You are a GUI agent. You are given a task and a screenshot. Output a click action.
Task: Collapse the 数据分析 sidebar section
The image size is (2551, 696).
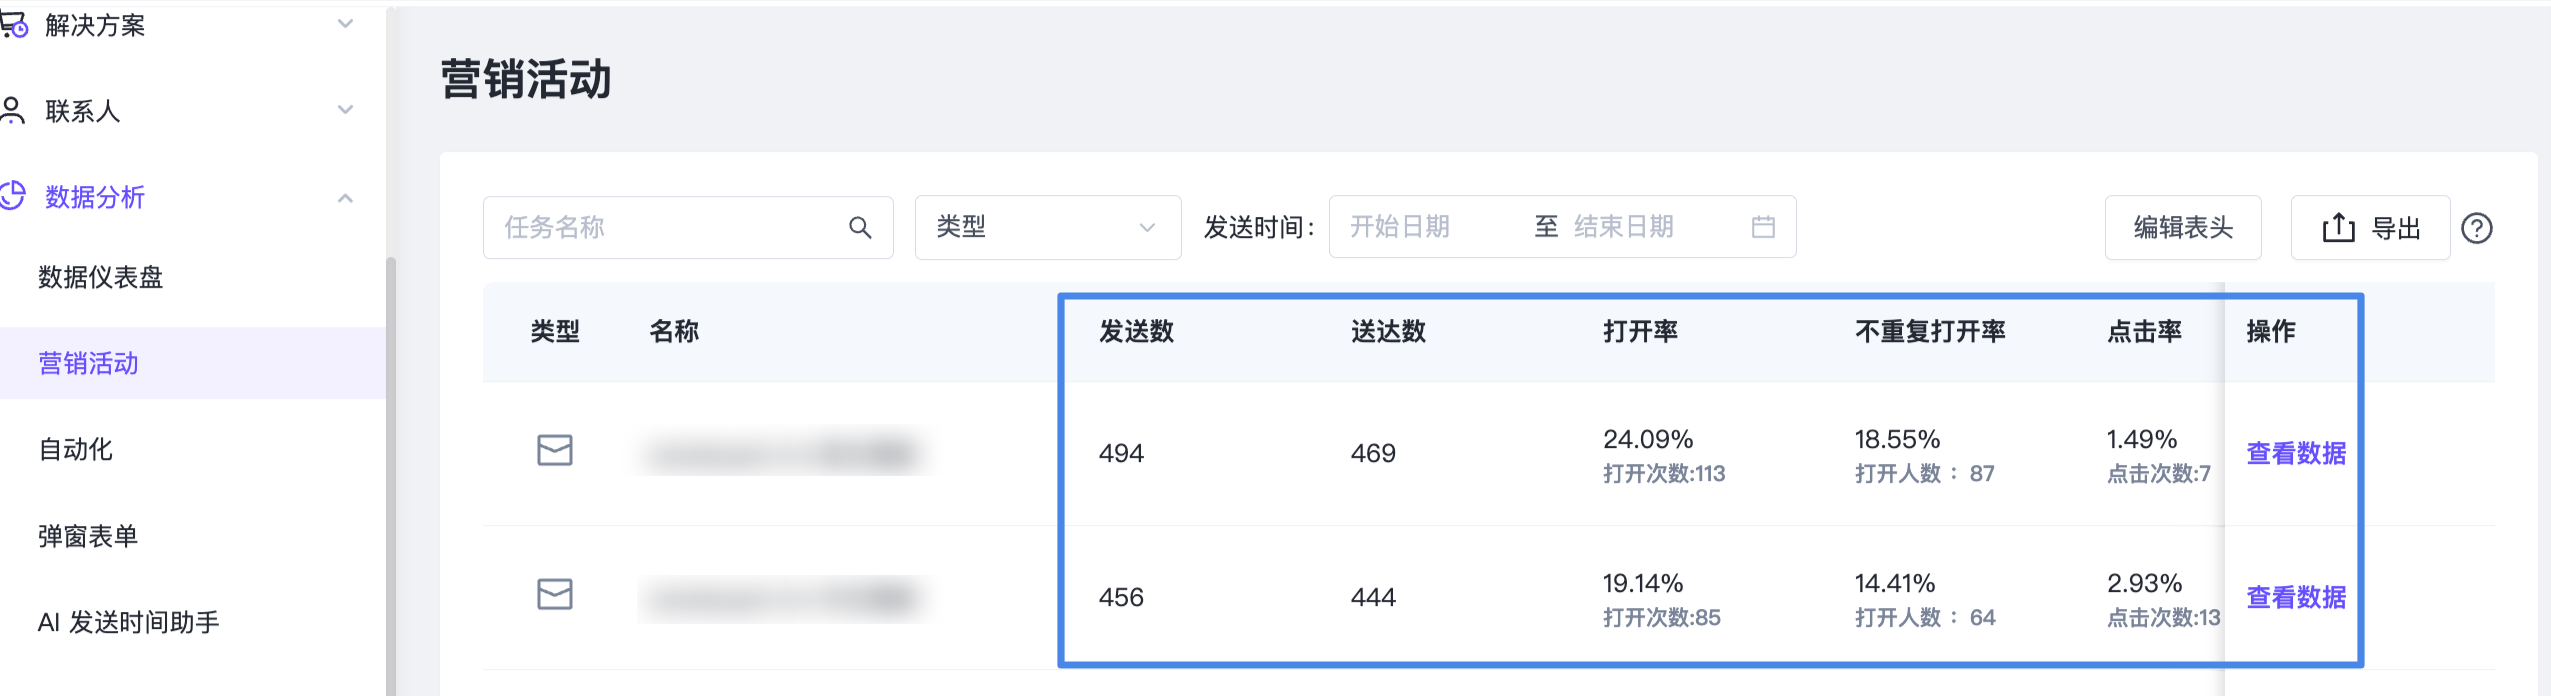point(345,197)
